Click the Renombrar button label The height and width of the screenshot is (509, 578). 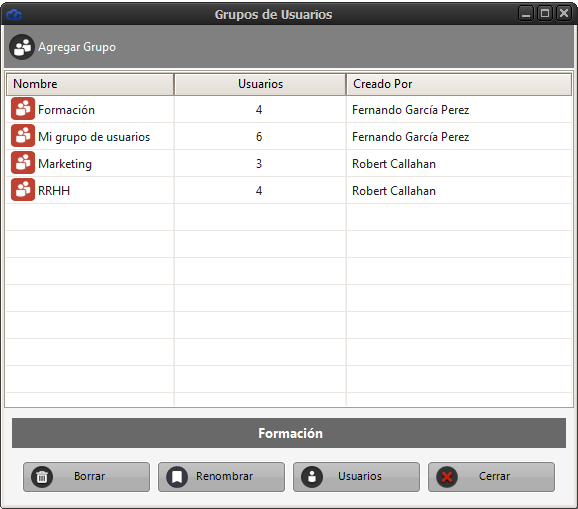pos(224,476)
